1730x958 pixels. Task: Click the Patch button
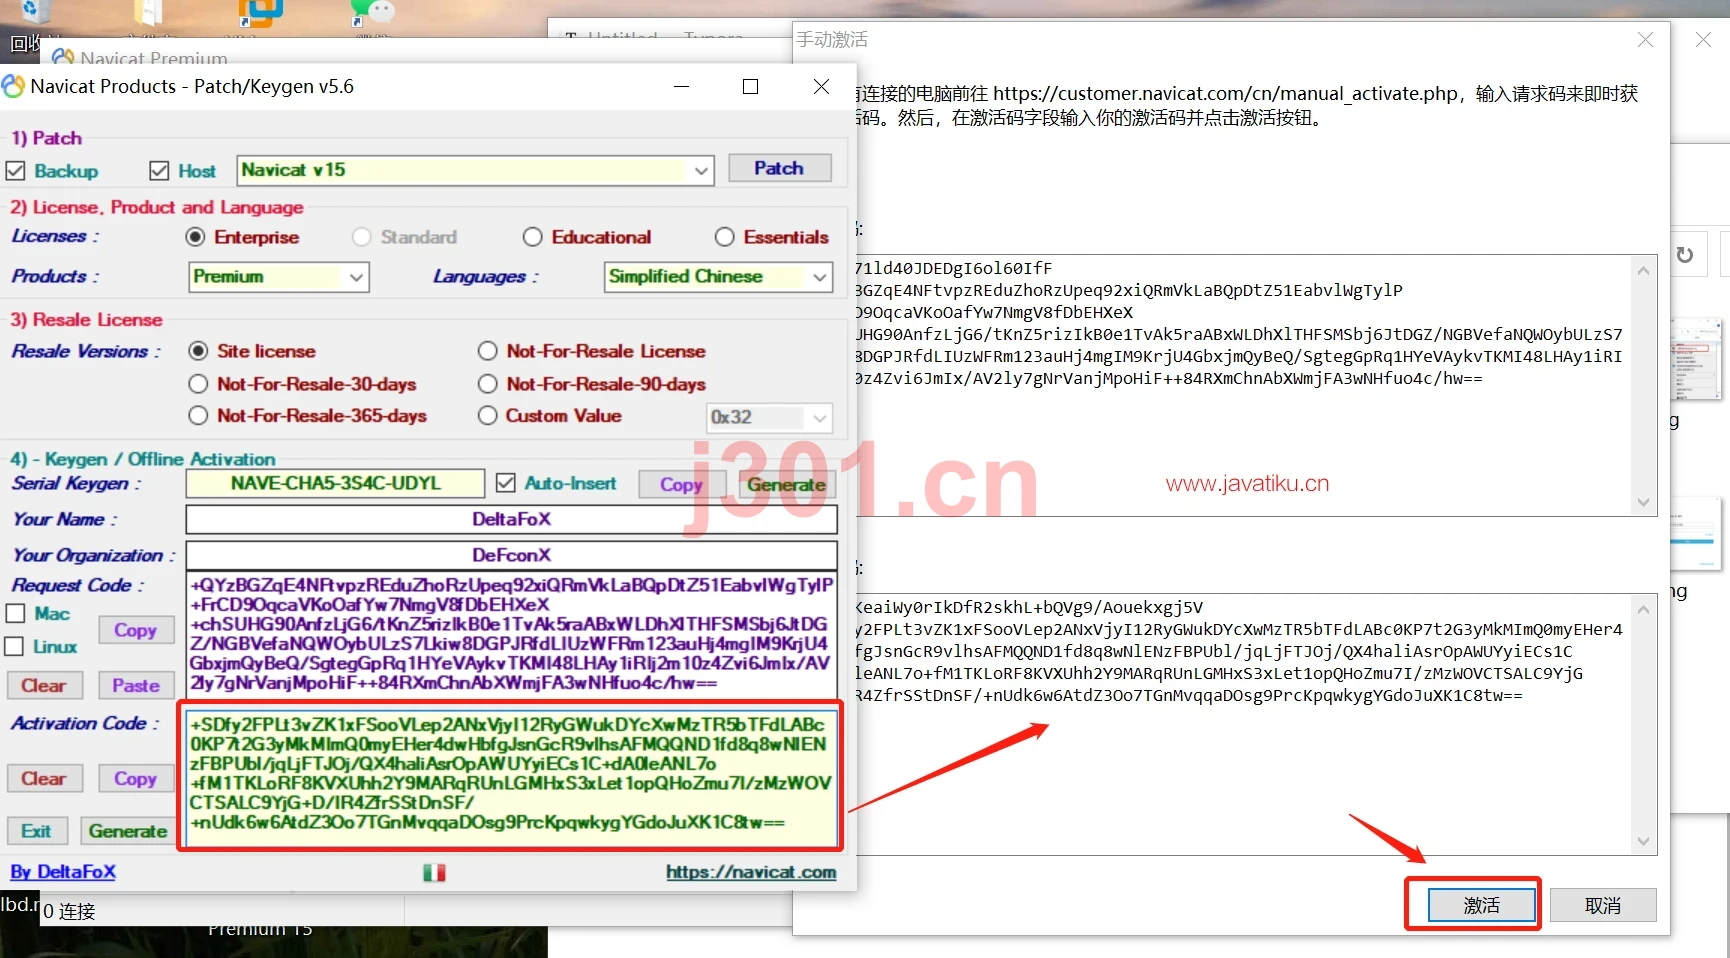point(779,168)
